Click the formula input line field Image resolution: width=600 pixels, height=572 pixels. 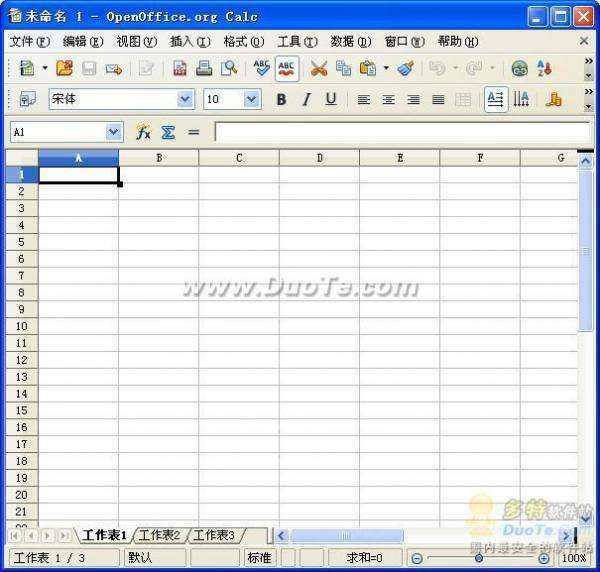[400, 132]
